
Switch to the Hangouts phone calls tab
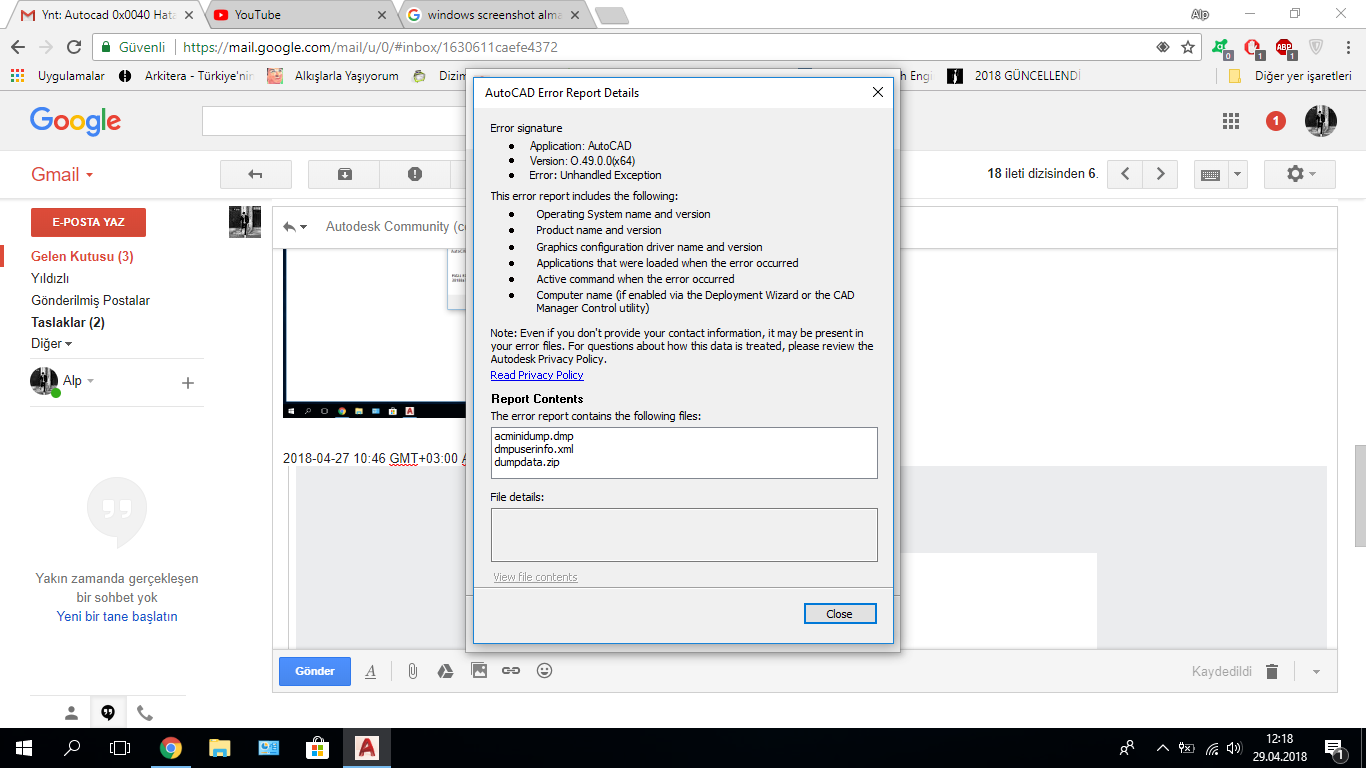(145, 713)
